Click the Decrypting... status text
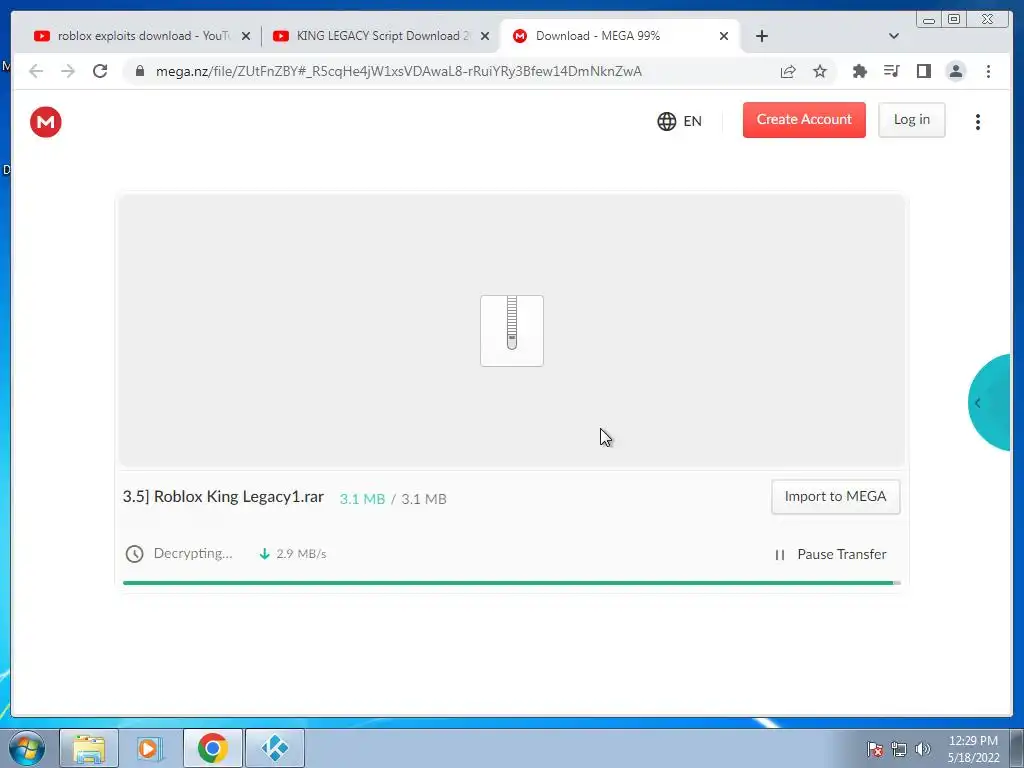 pos(193,554)
